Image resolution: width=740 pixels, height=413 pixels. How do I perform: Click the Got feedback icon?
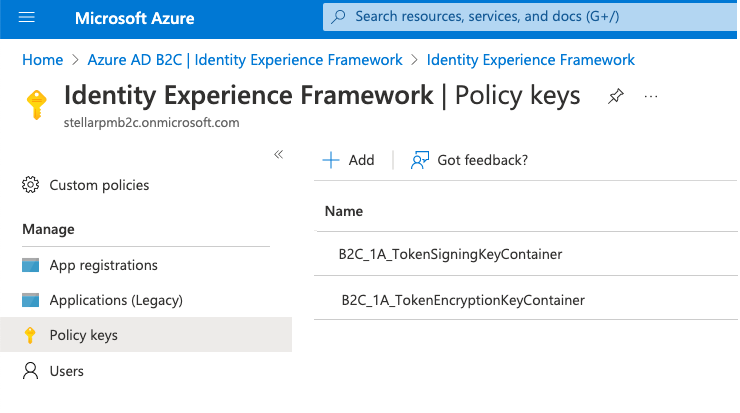(420, 160)
